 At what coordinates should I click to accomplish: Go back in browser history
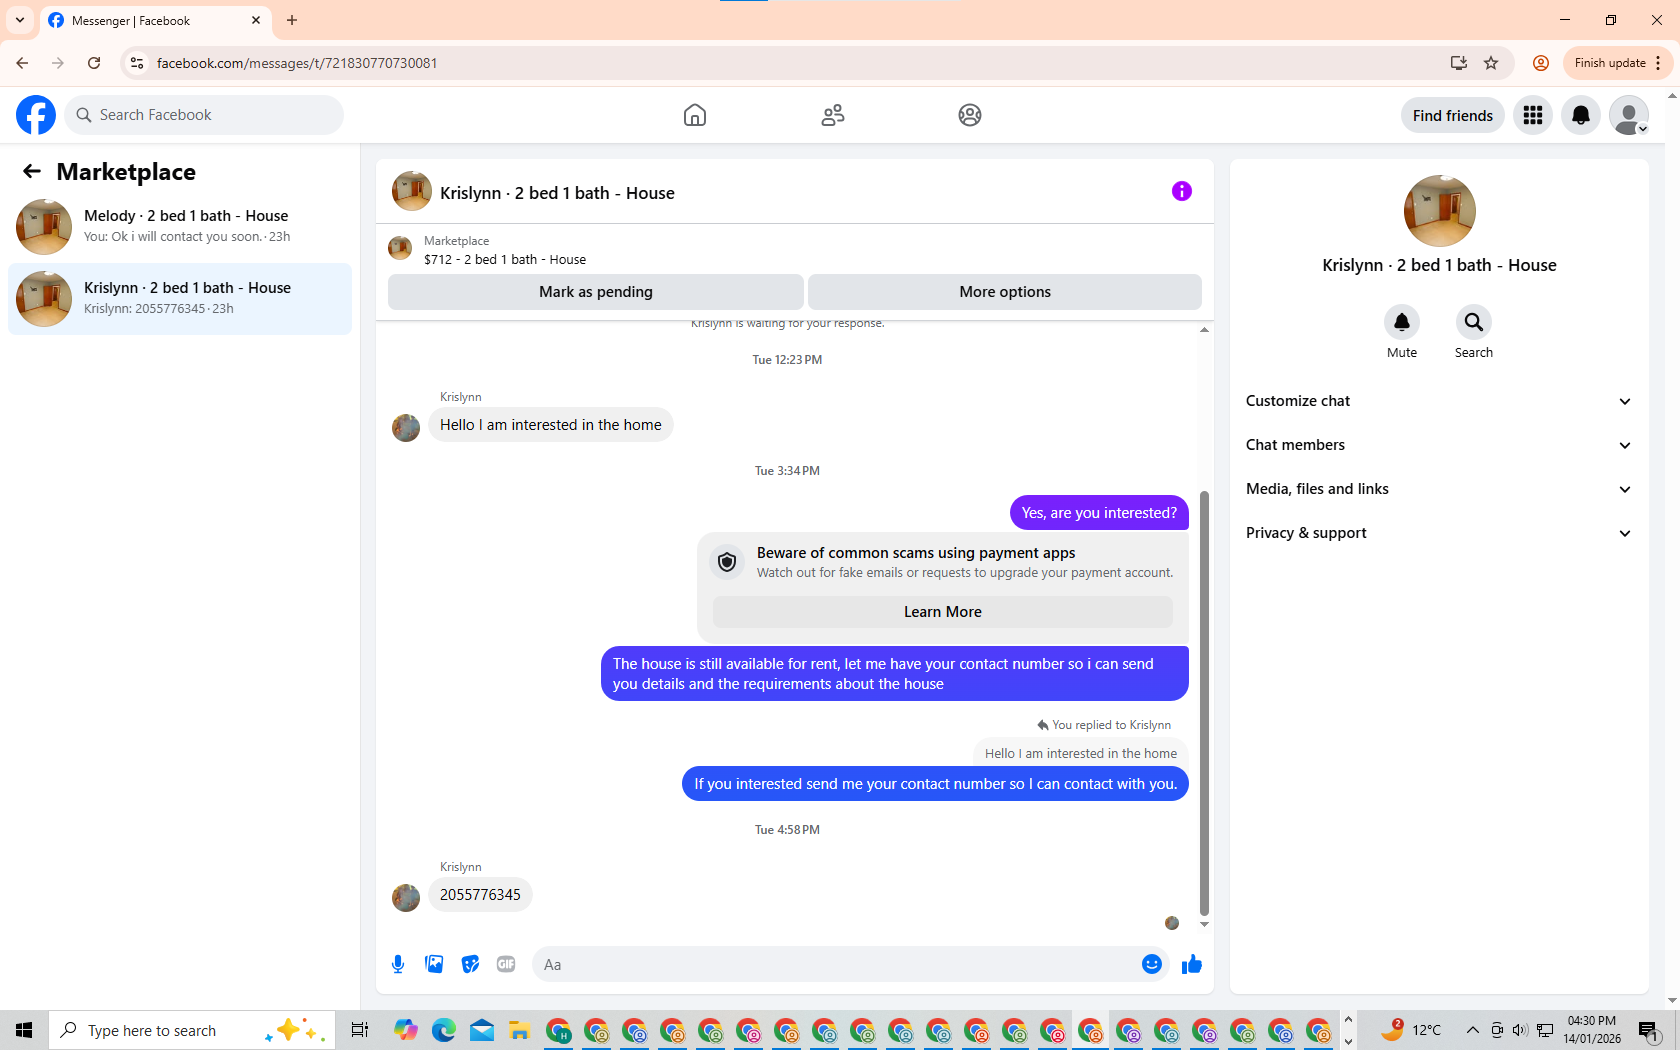[x=22, y=63]
